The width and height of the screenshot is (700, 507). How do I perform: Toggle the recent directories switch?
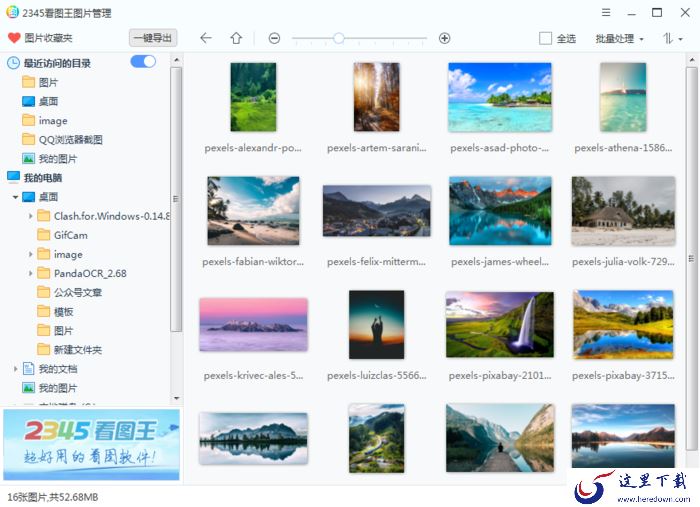click(x=143, y=62)
